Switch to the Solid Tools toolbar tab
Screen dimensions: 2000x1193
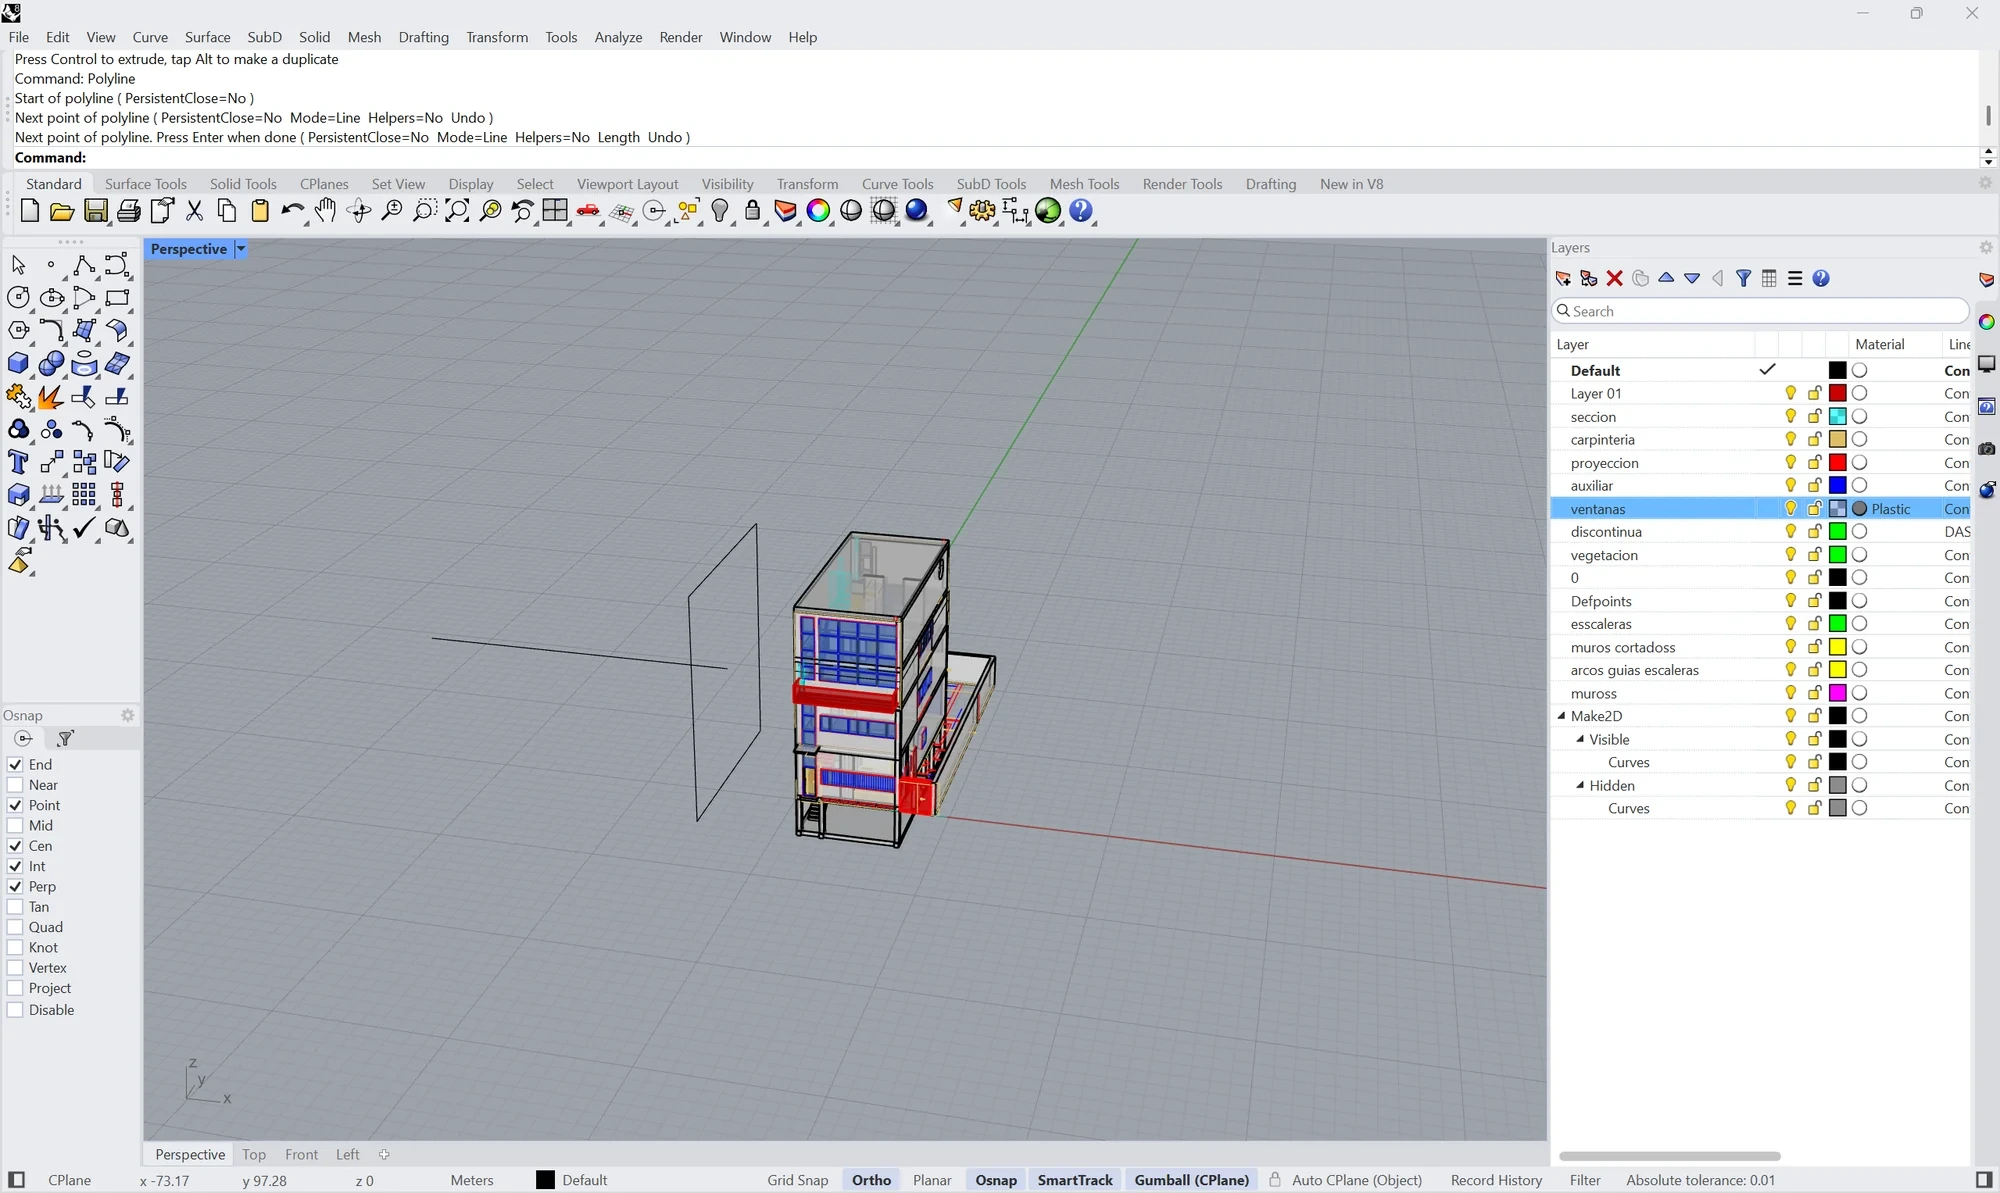tap(243, 184)
